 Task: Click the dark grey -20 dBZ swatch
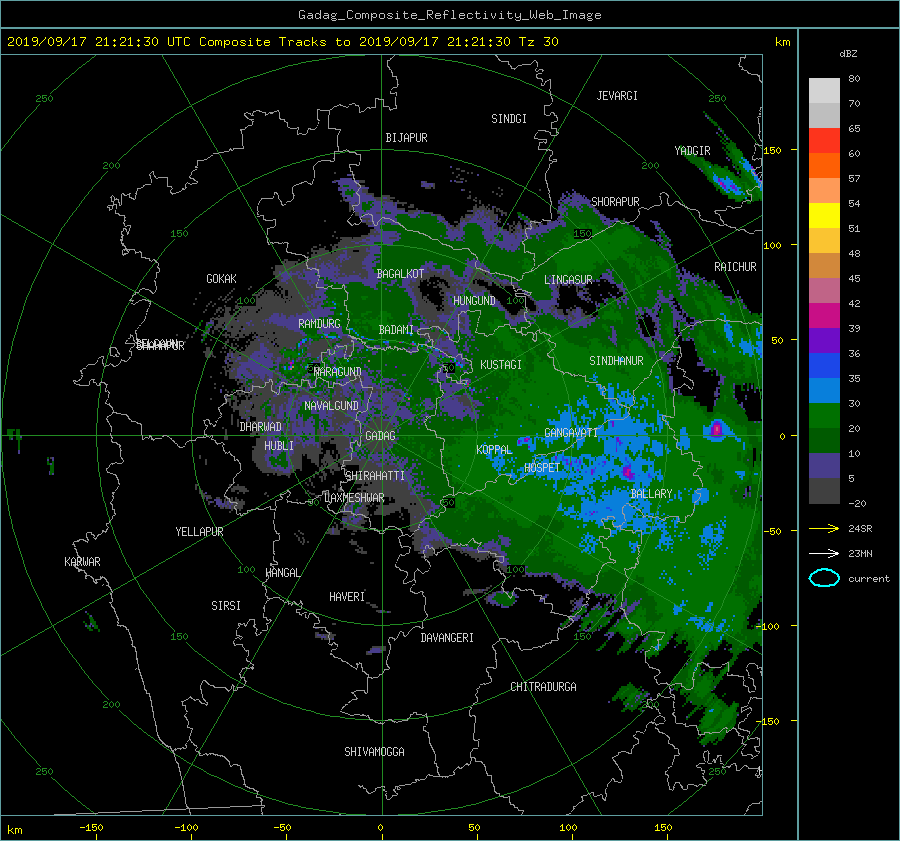[824, 490]
